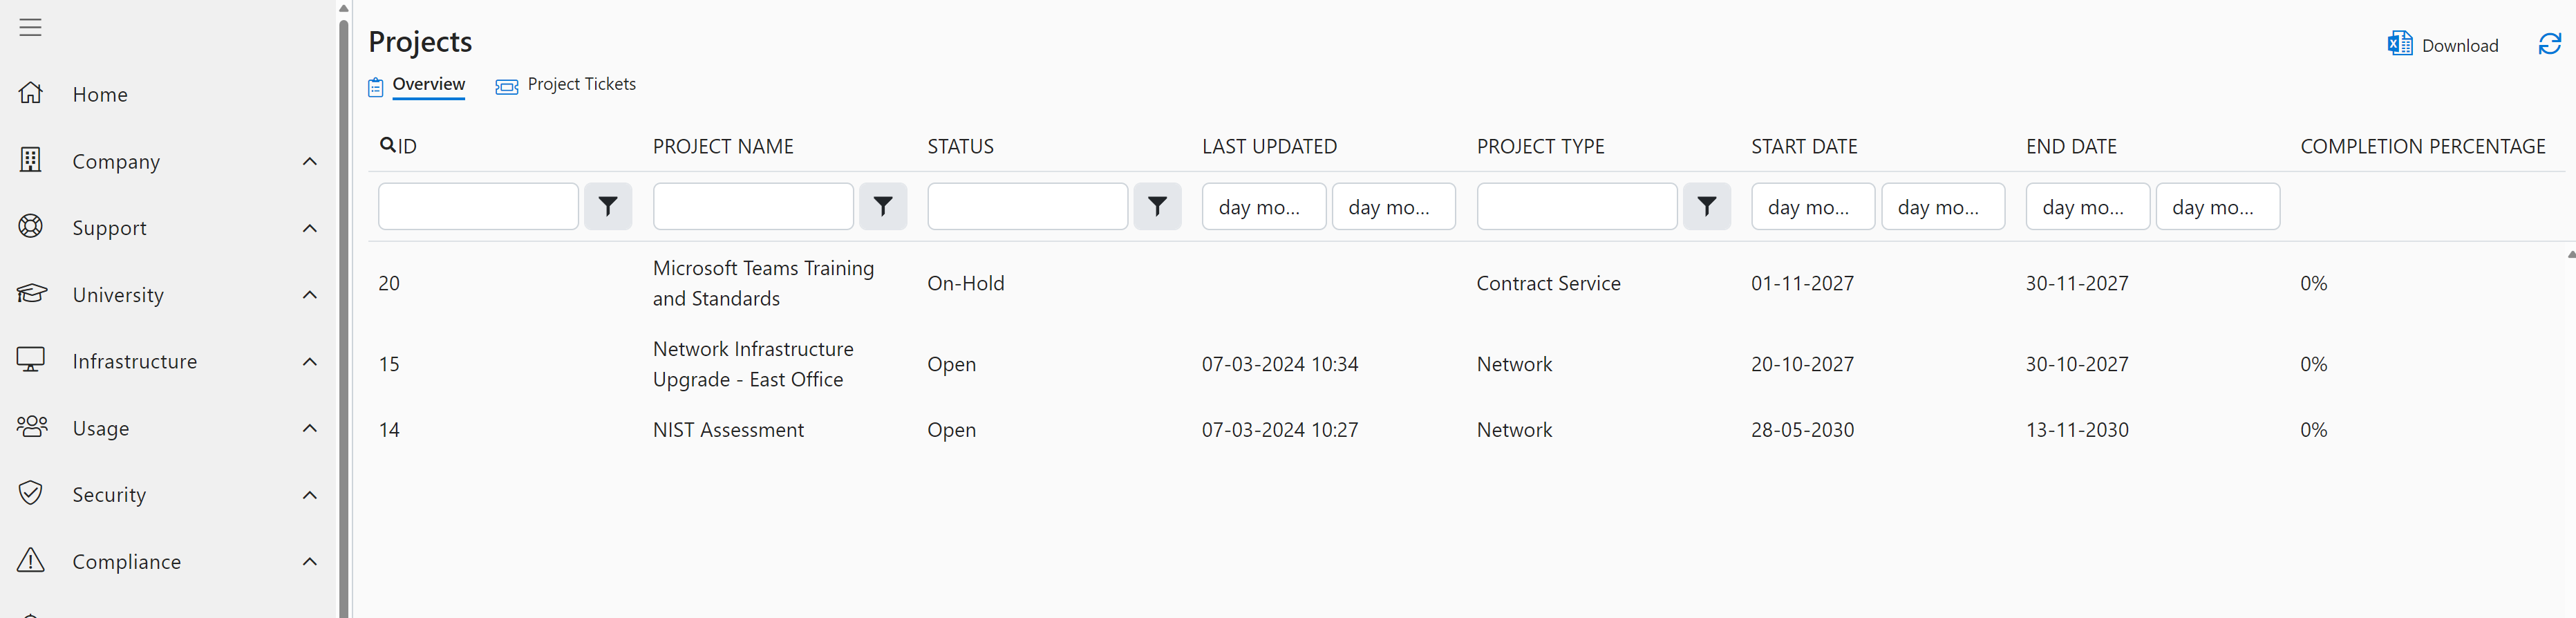2576x618 pixels.
Task: Click the Support headset icon
Action: pyautogui.click(x=31, y=227)
